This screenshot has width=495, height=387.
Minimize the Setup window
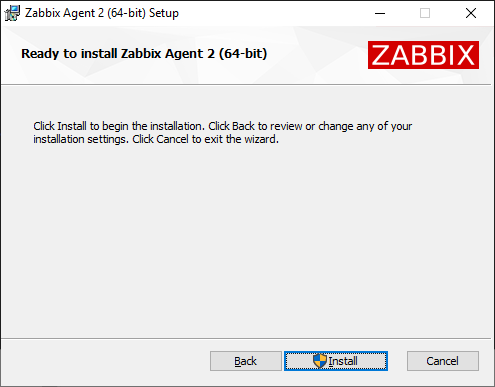pyautogui.click(x=380, y=13)
